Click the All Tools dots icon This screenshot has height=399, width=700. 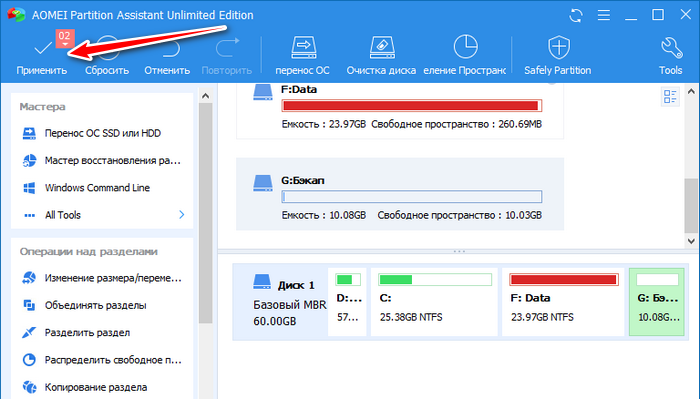click(x=29, y=215)
